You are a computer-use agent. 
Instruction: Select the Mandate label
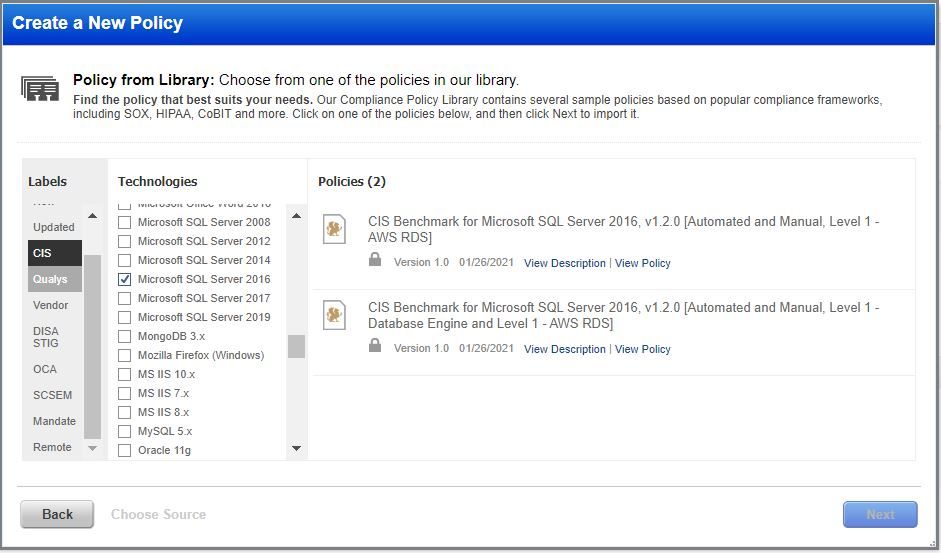click(x=55, y=421)
